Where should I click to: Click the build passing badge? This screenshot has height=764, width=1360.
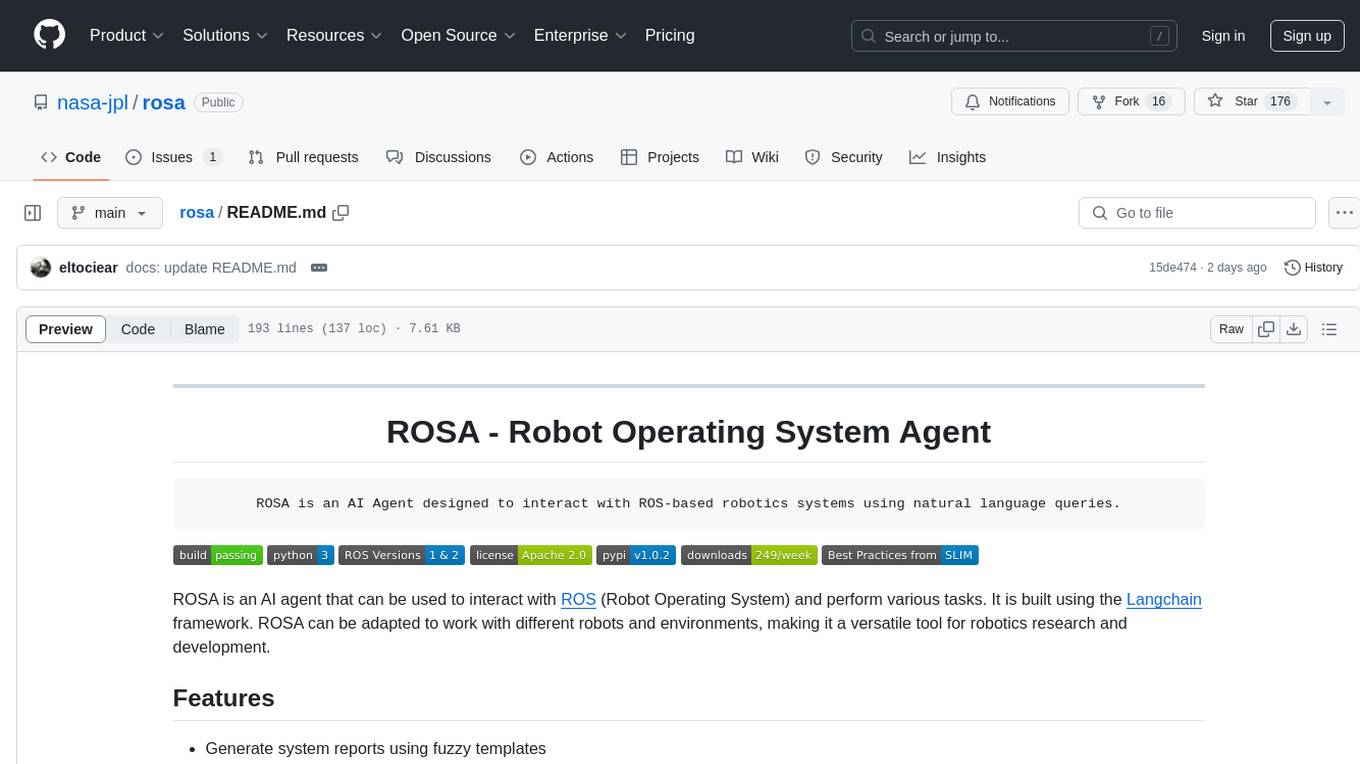click(x=218, y=555)
